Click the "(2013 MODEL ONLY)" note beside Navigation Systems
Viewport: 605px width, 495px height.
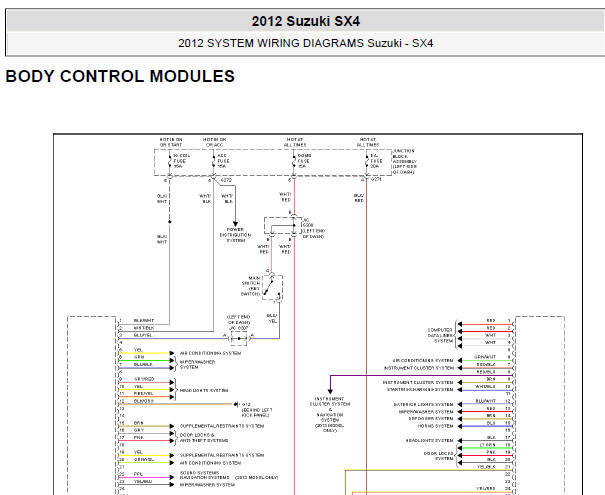point(256,478)
